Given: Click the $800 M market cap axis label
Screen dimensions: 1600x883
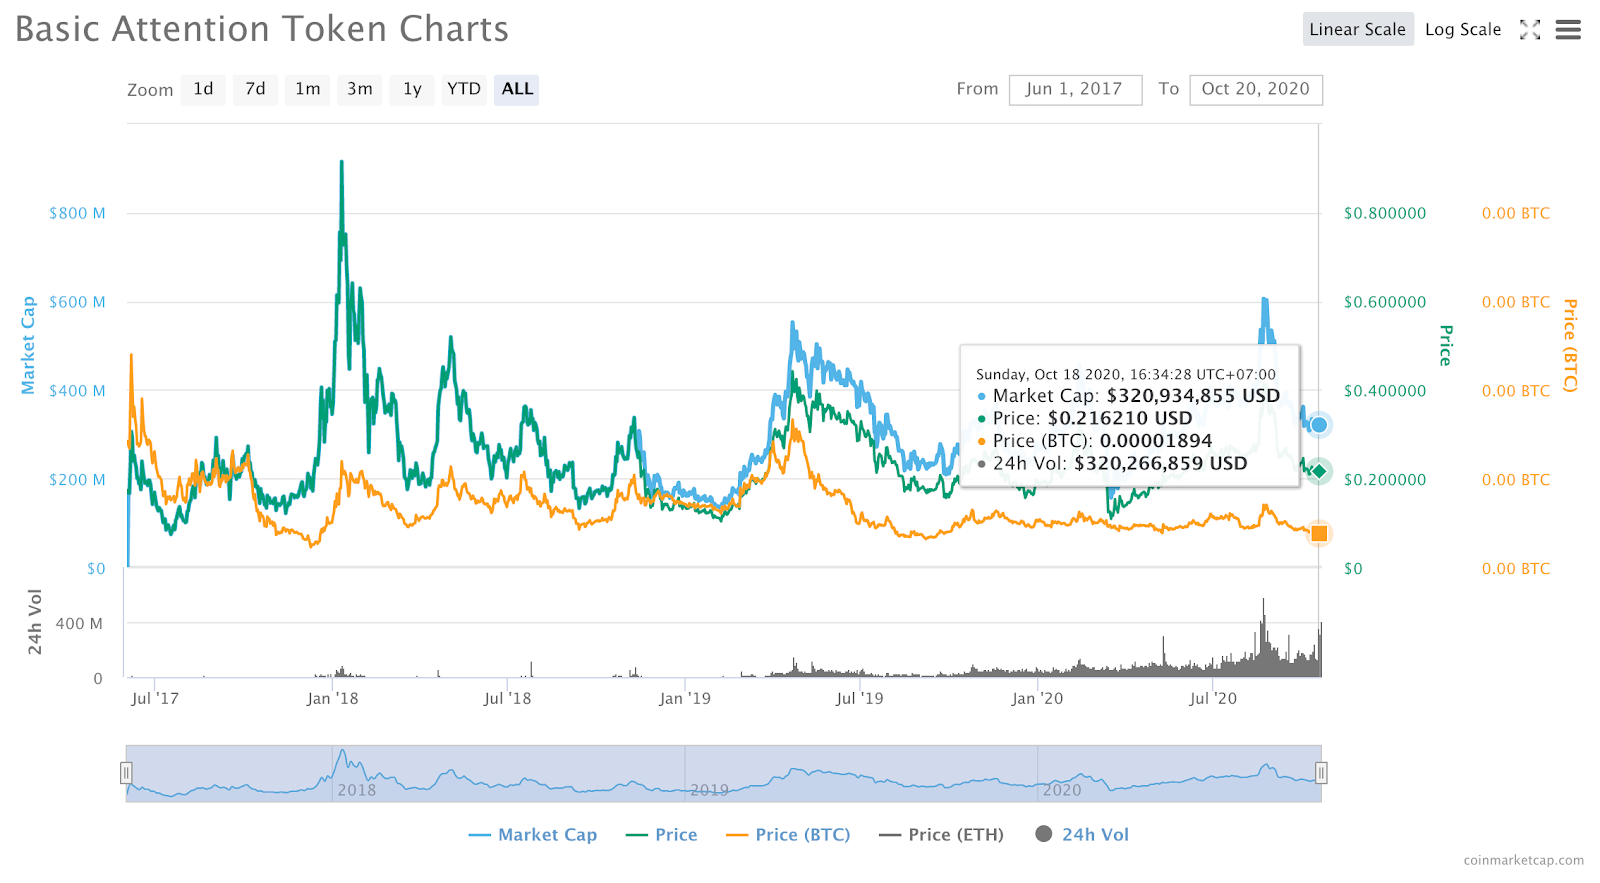Looking at the screenshot, I should (77, 213).
